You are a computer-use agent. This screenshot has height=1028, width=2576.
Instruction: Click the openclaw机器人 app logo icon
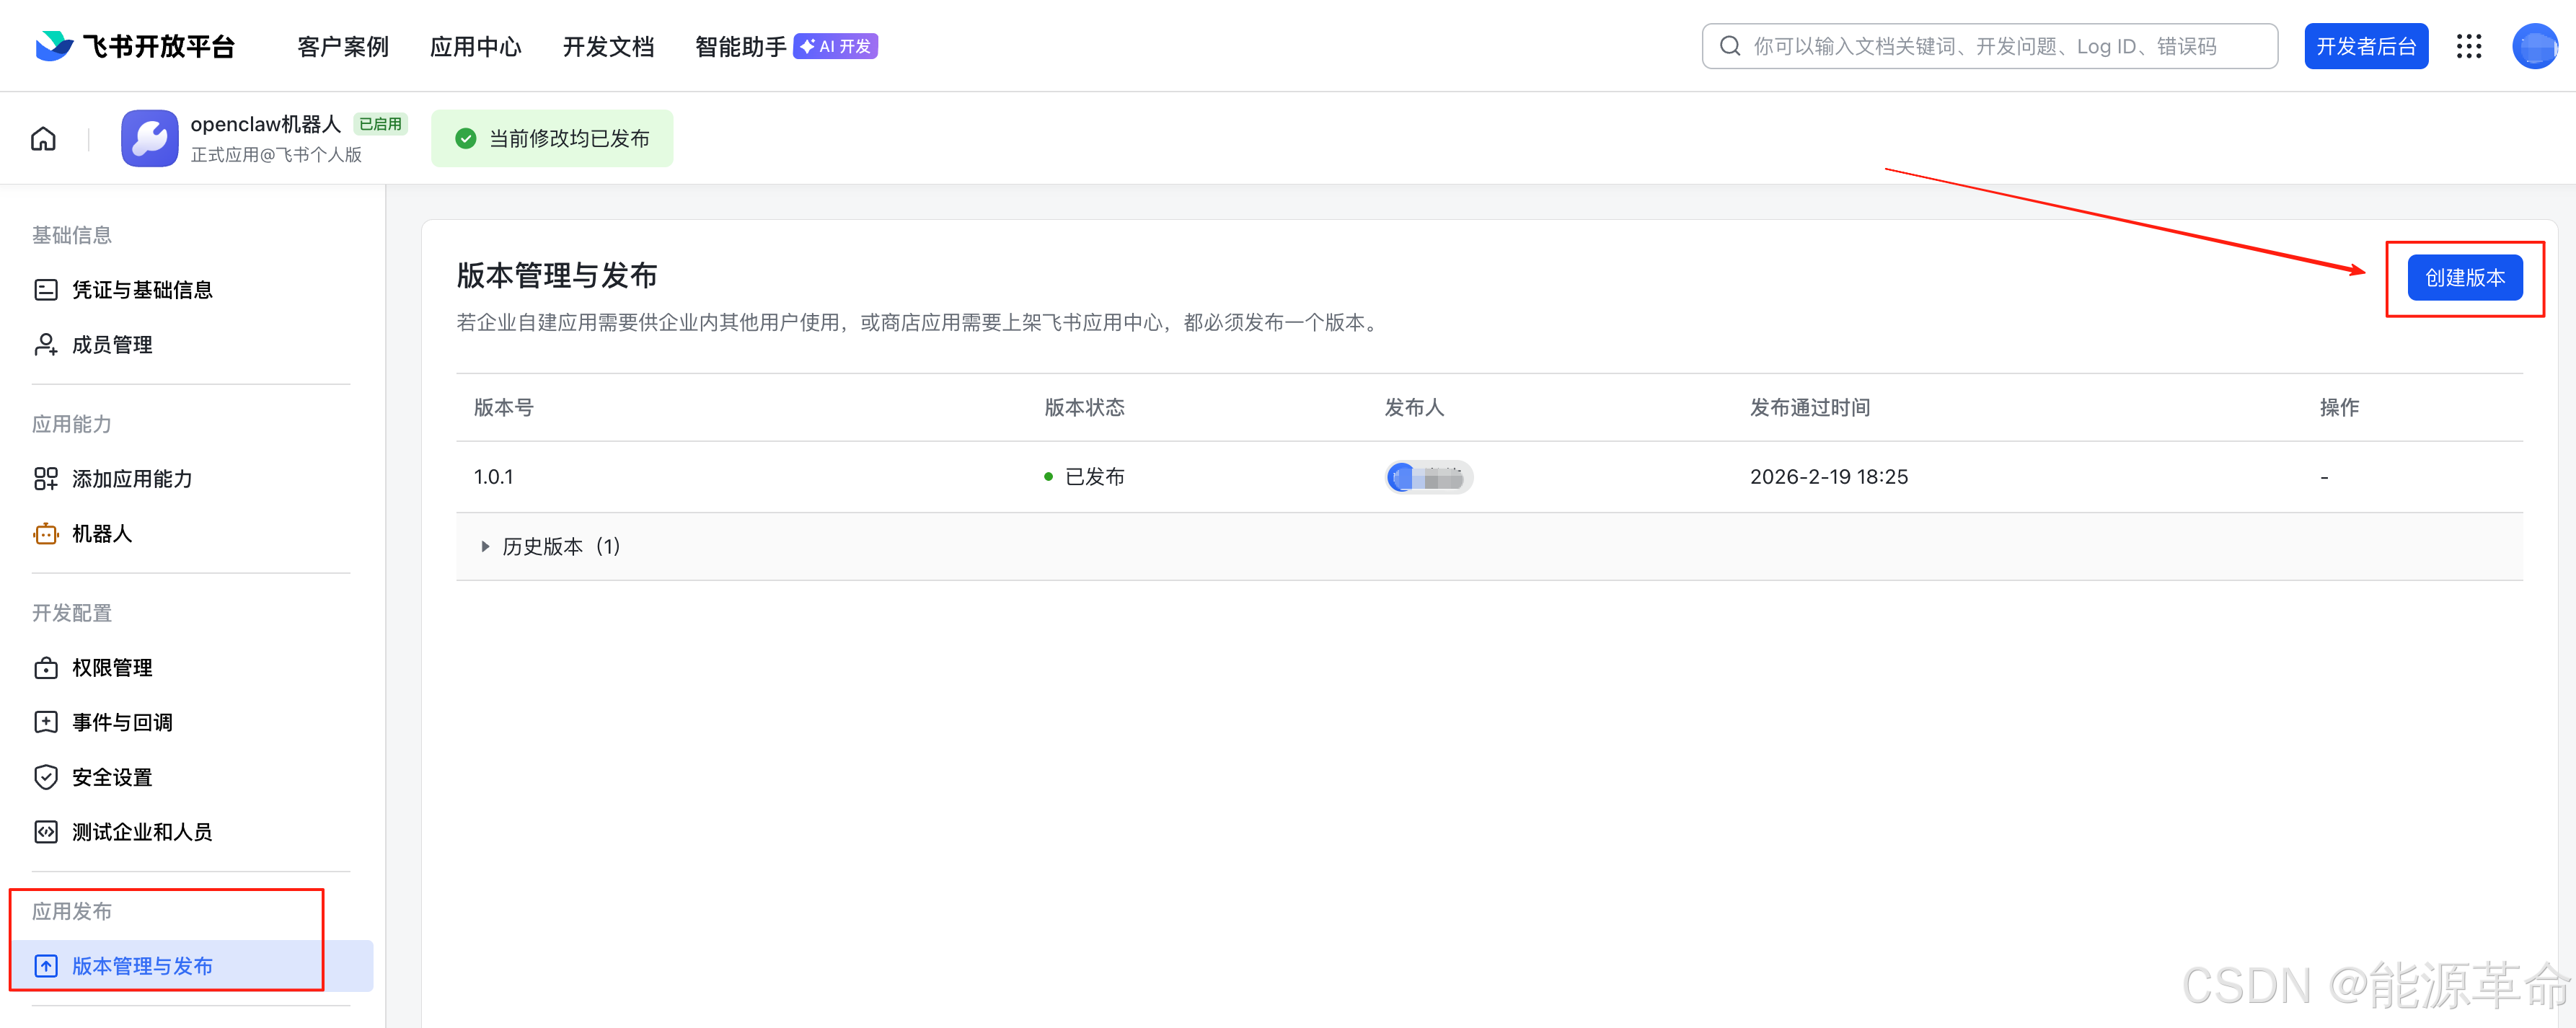click(x=150, y=138)
